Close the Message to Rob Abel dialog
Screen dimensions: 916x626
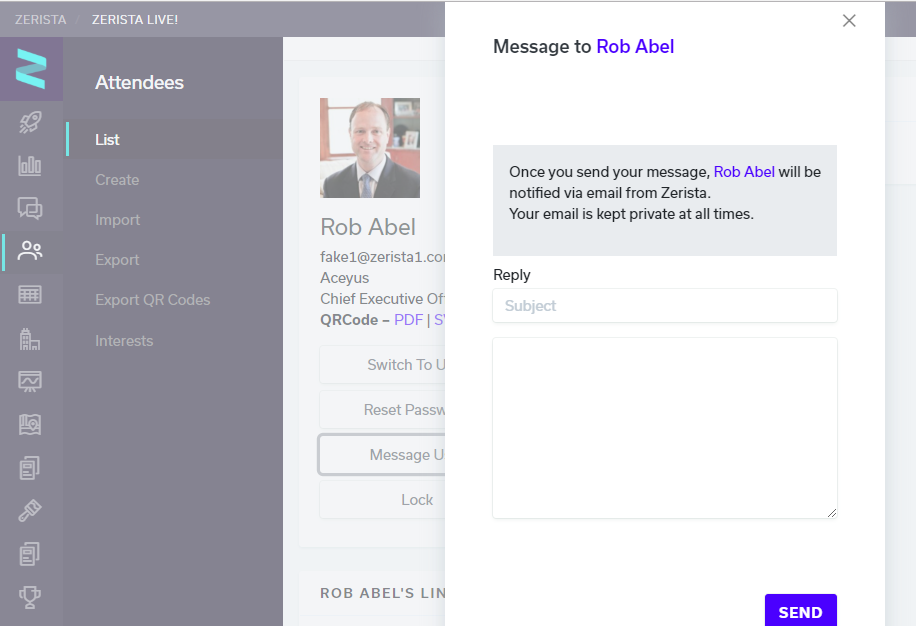(849, 20)
